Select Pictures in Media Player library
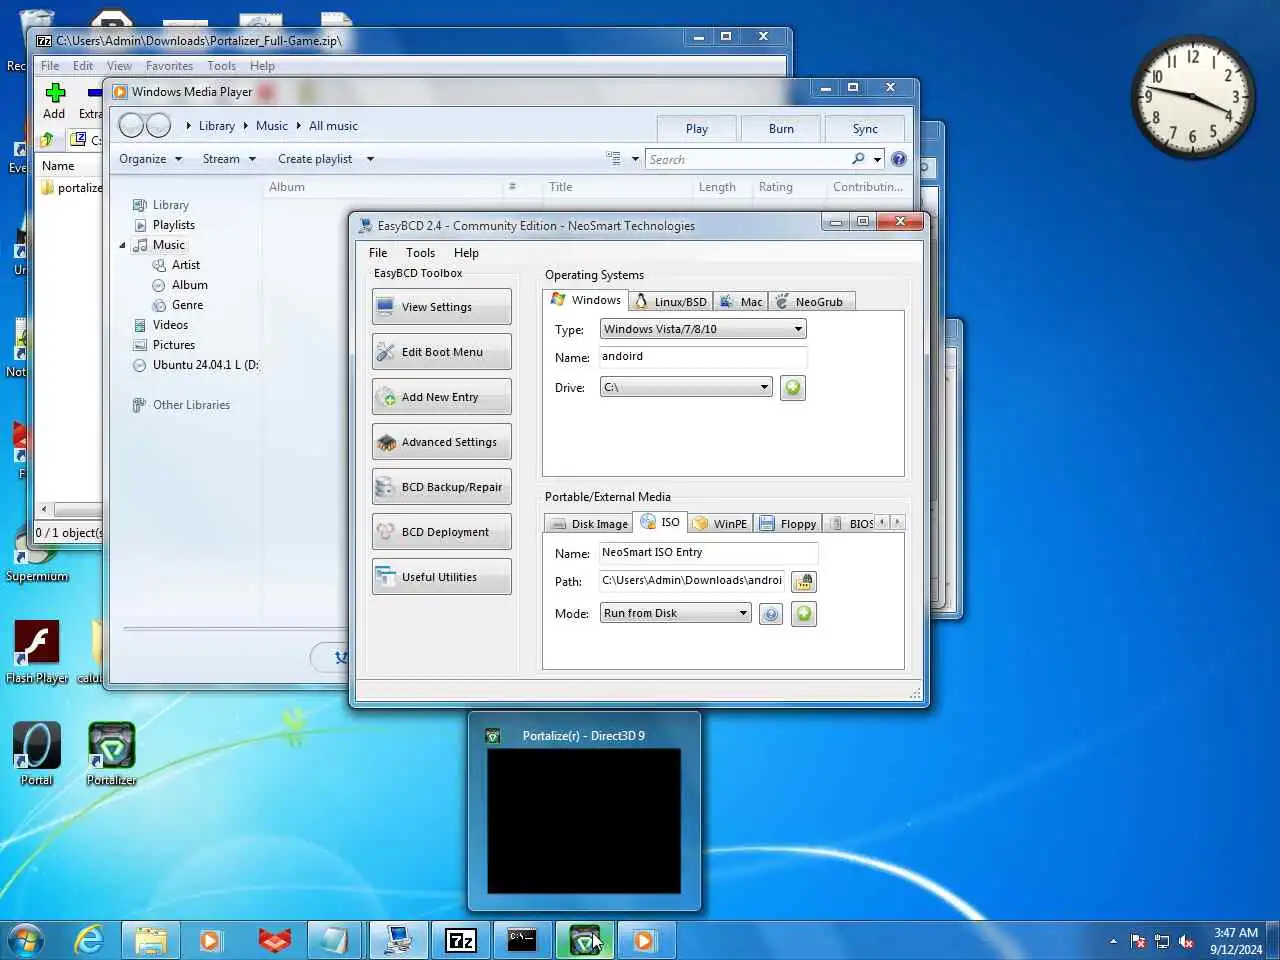This screenshot has width=1280, height=960. pyautogui.click(x=173, y=345)
